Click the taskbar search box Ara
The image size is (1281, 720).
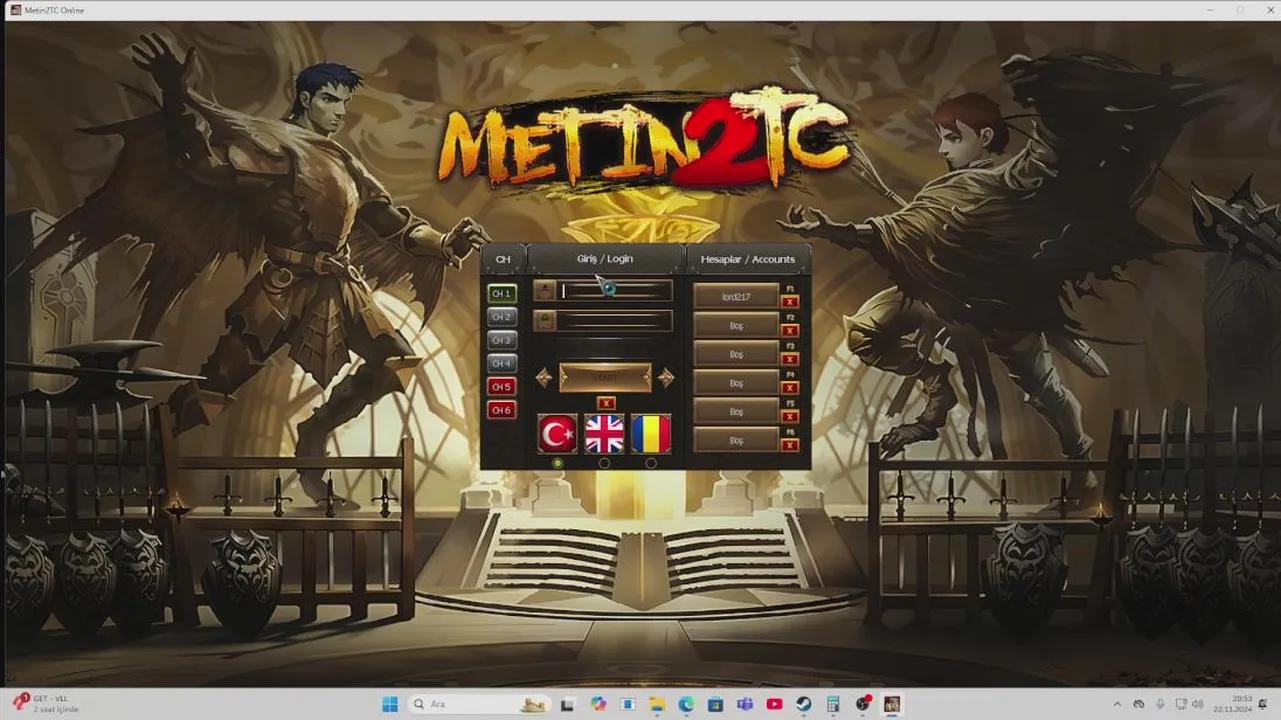tap(480, 704)
